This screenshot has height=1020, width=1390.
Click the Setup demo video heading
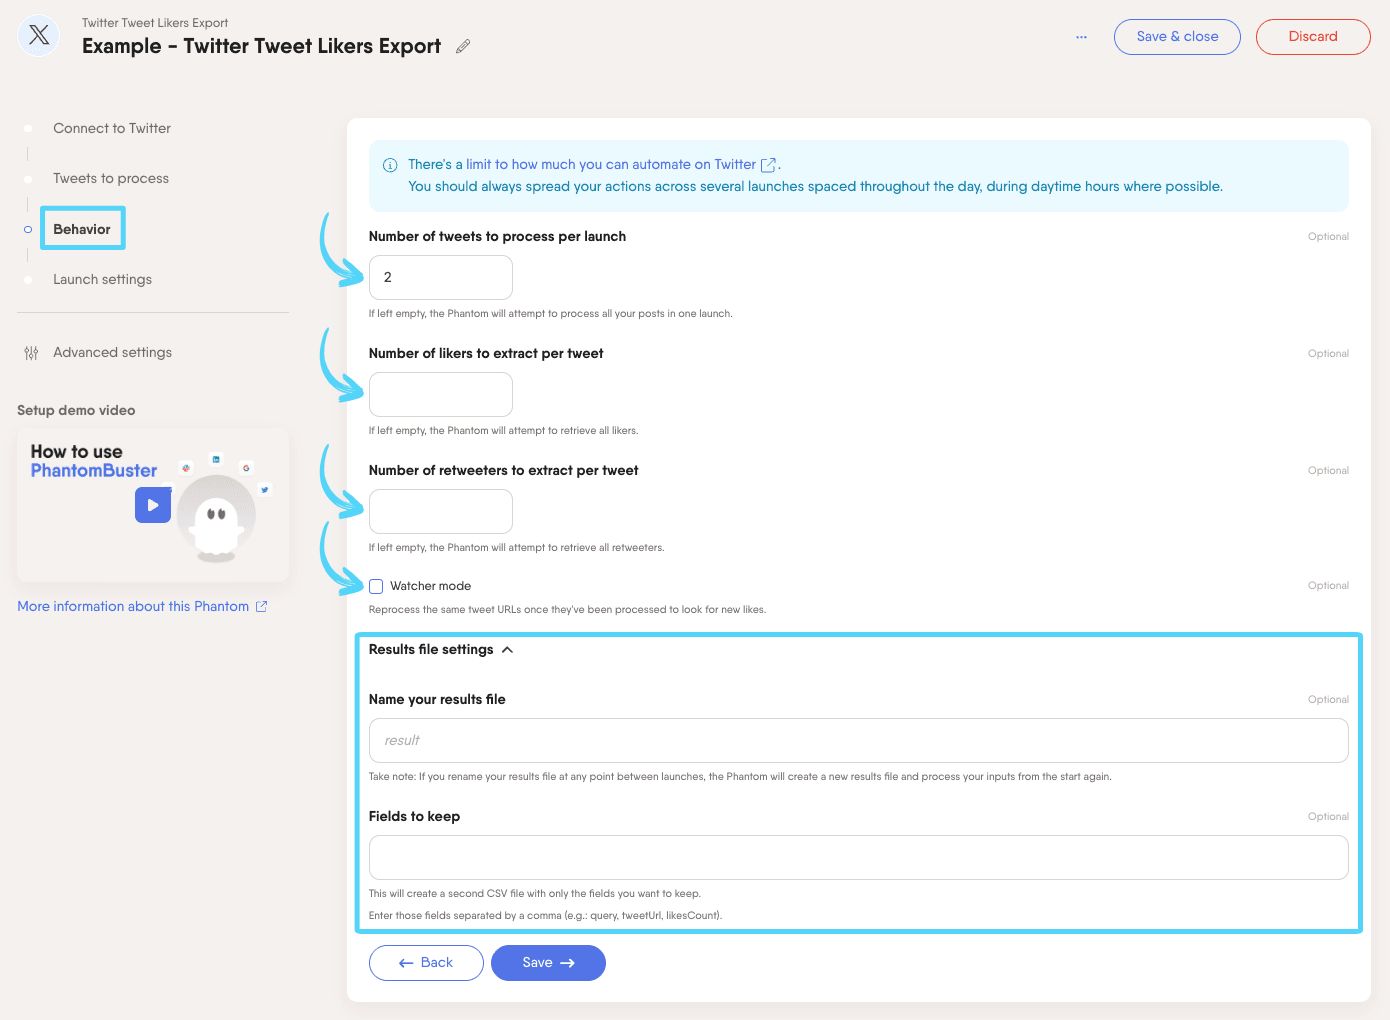[76, 410]
